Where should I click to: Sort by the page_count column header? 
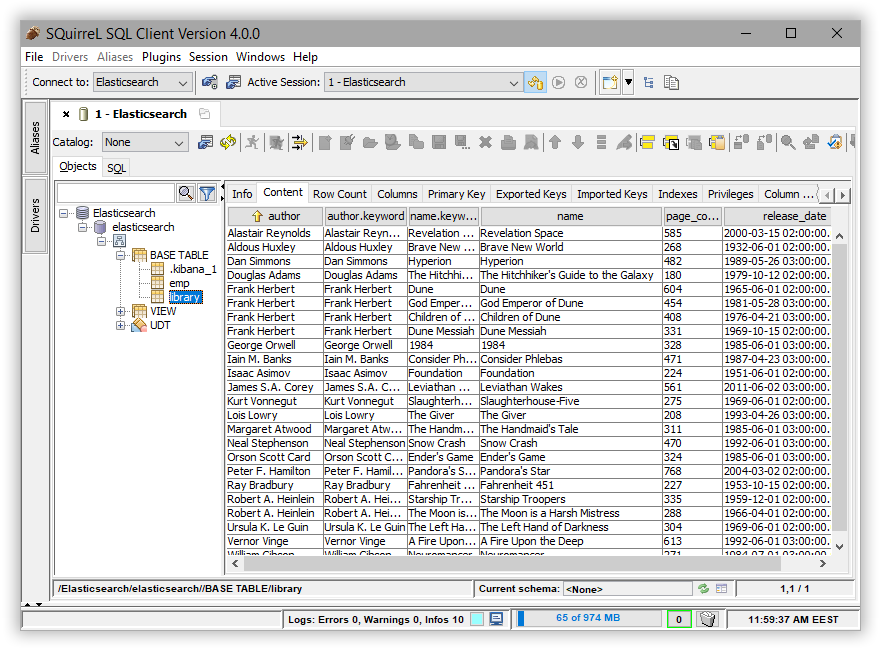692,216
